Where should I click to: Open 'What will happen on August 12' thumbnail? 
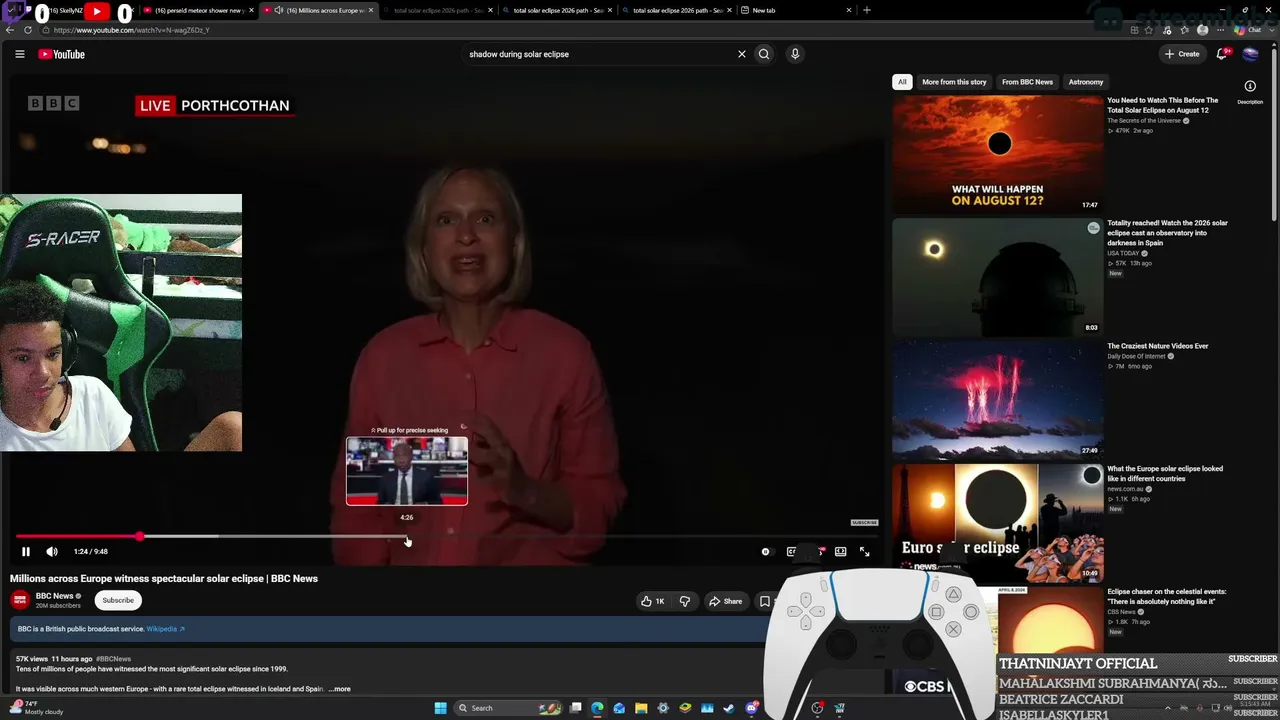coord(997,153)
